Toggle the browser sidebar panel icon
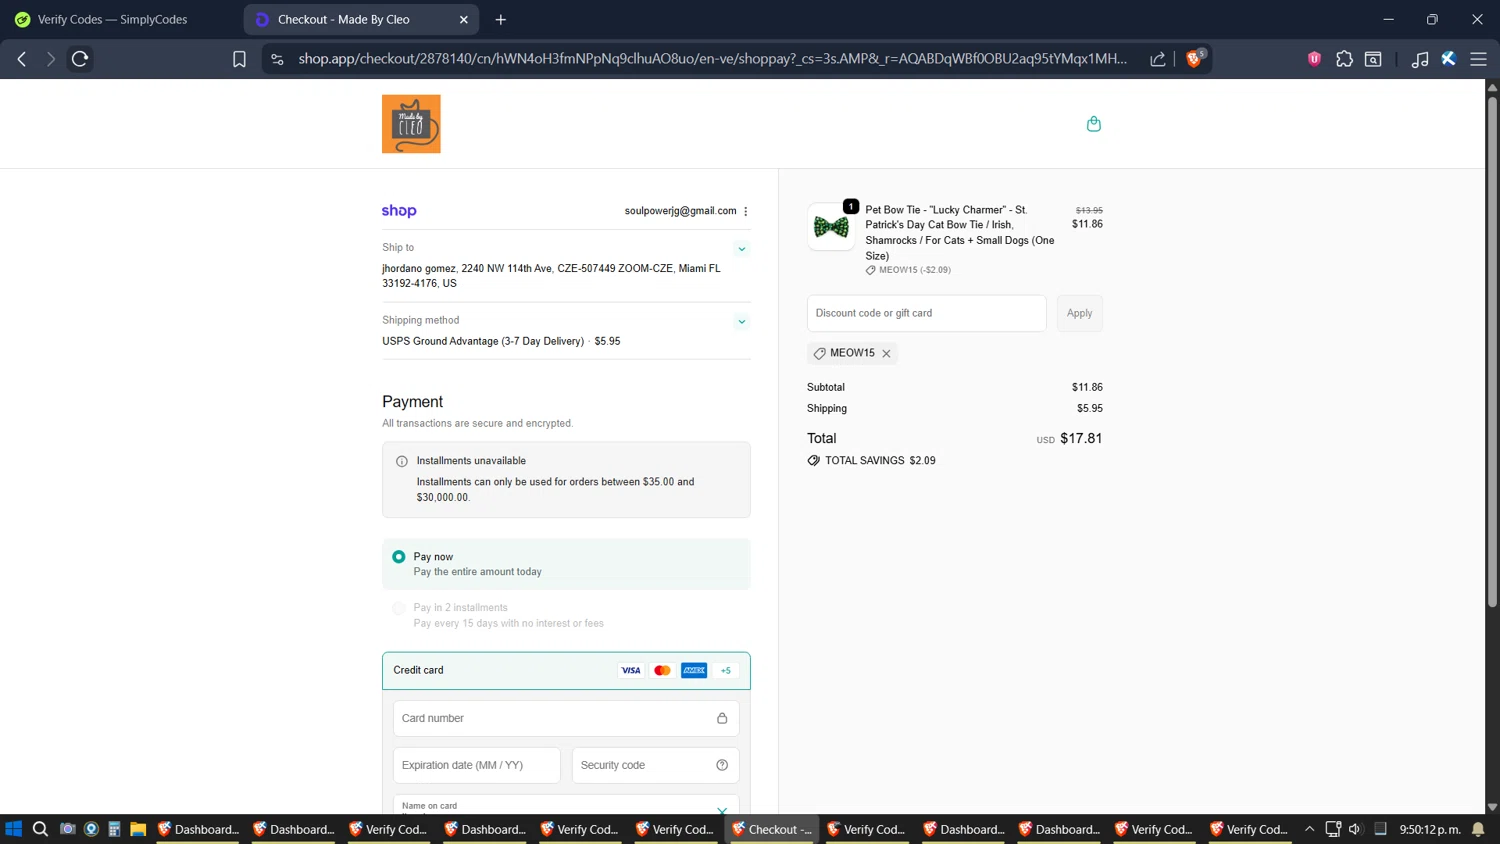1500x844 pixels. (1373, 59)
